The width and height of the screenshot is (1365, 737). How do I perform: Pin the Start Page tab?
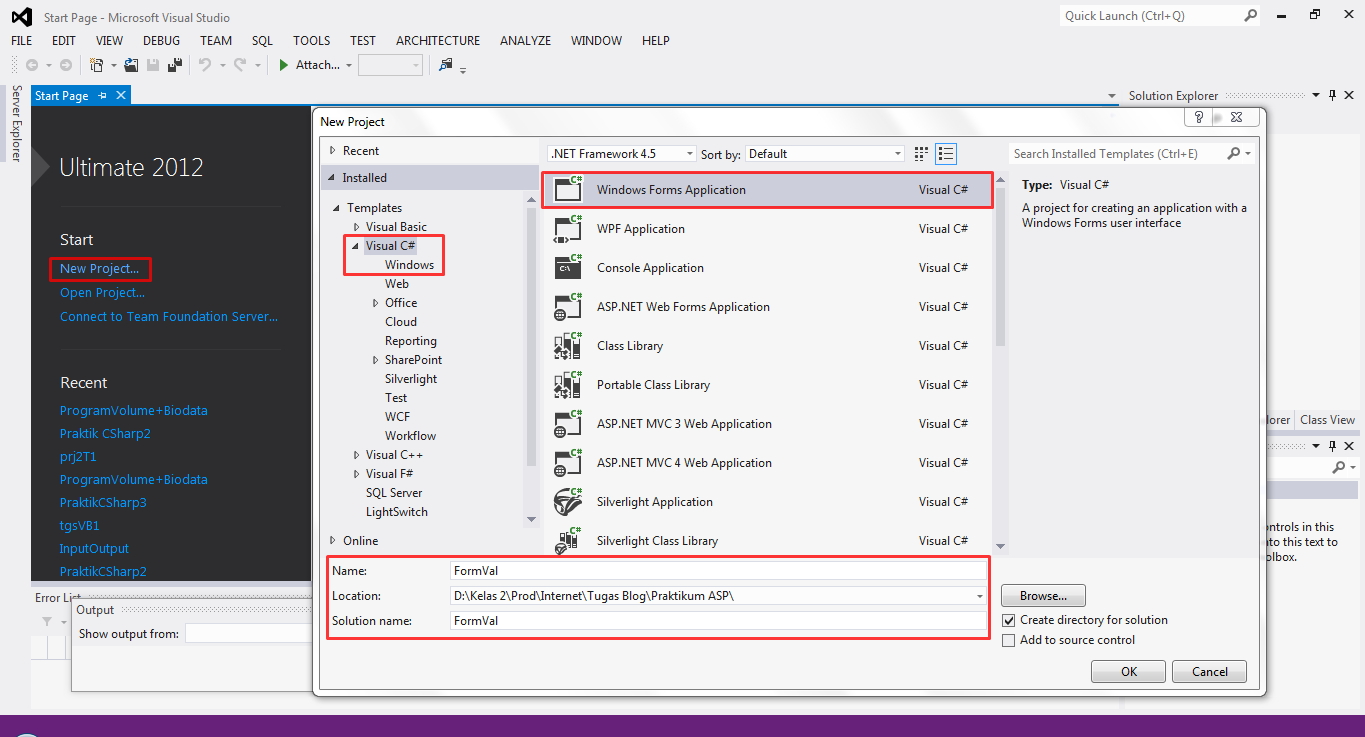(x=101, y=96)
